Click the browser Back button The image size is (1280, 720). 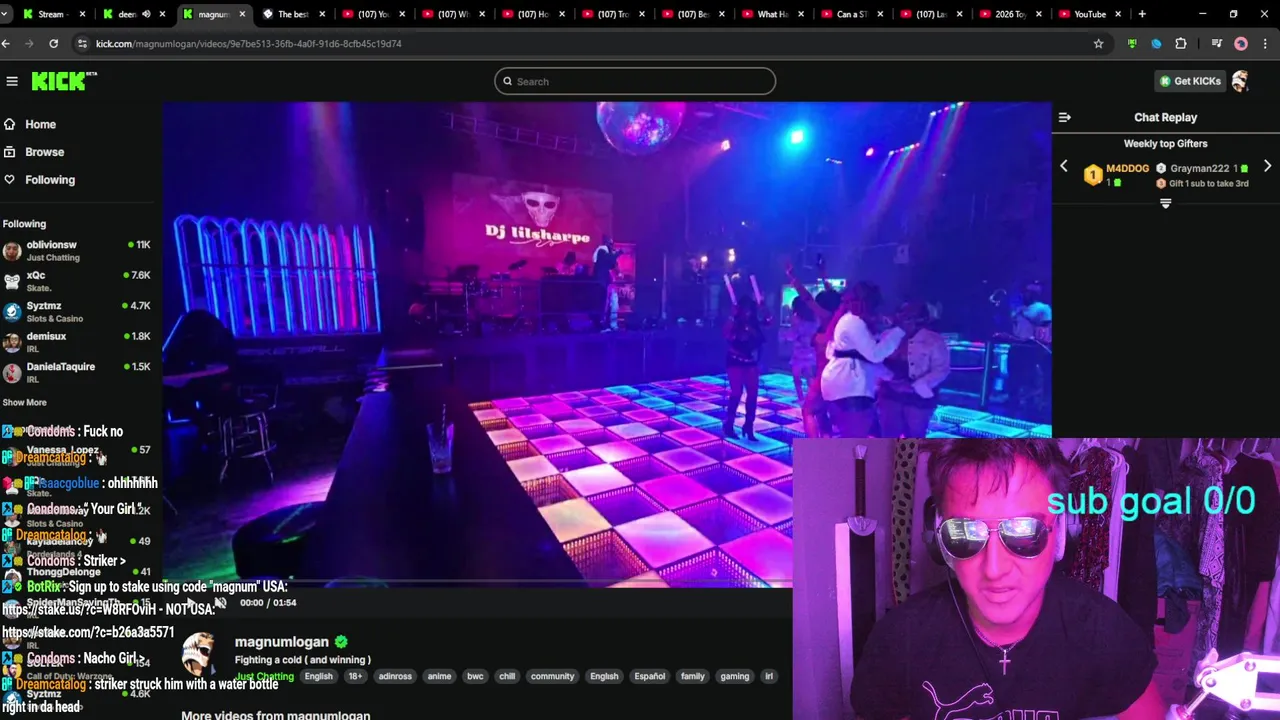pos(7,44)
